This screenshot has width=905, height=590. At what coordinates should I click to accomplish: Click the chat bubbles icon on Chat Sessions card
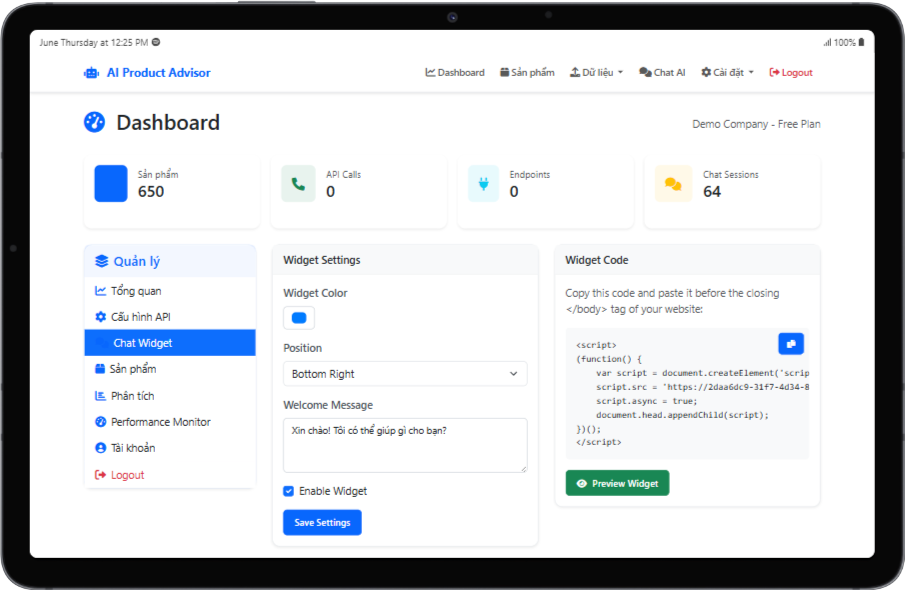pyautogui.click(x=673, y=184)
